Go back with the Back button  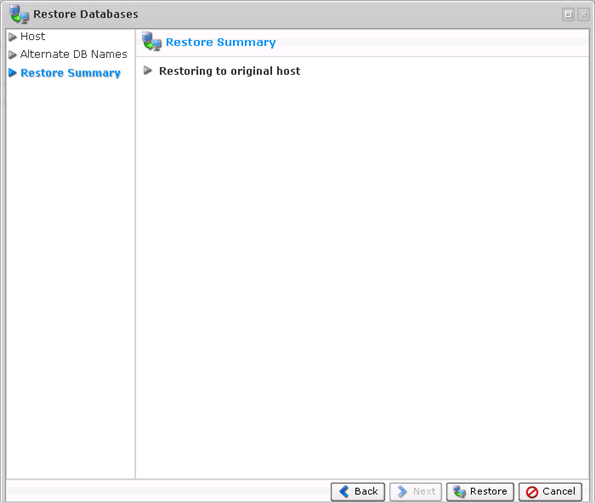(x=358, y=492)
